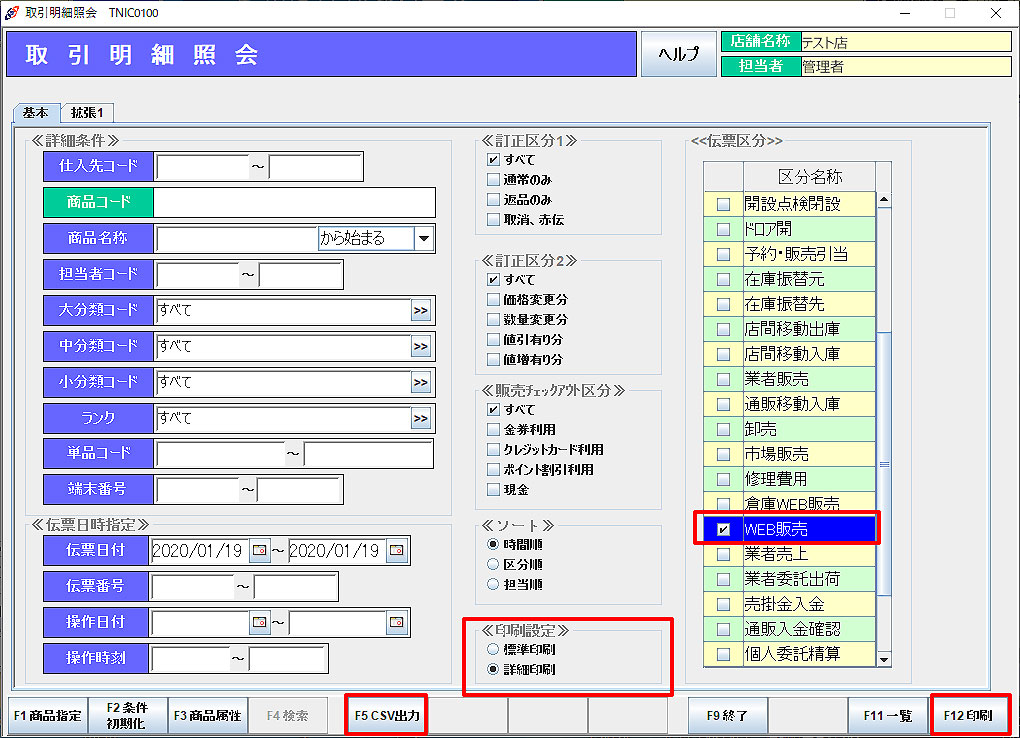Open calendar picker for 操作日付 start date
Image resolution: width=1020 pixels, height=738 pixels.
(x=260, y=622)
